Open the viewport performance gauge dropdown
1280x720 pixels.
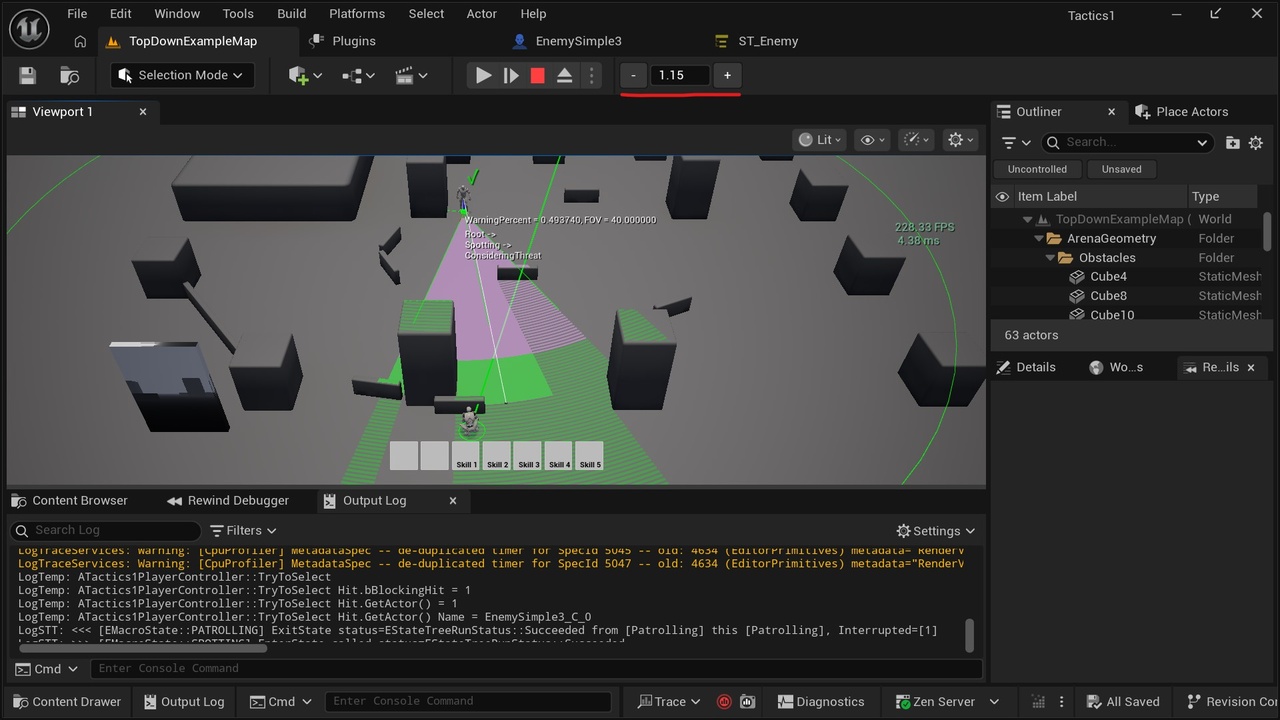[915, 140]
